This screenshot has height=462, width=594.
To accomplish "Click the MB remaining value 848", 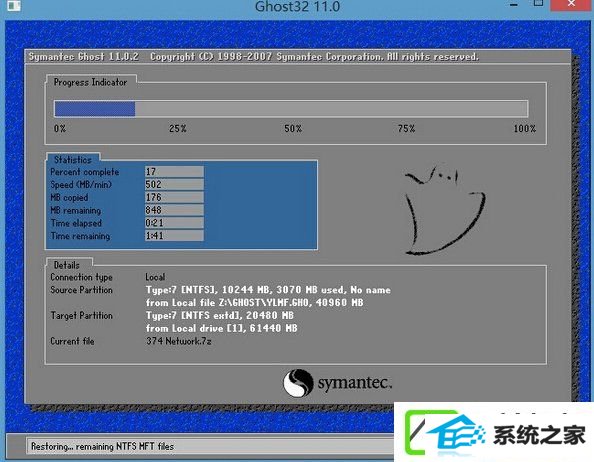I will pyautogui.click(x=174, y=210).
